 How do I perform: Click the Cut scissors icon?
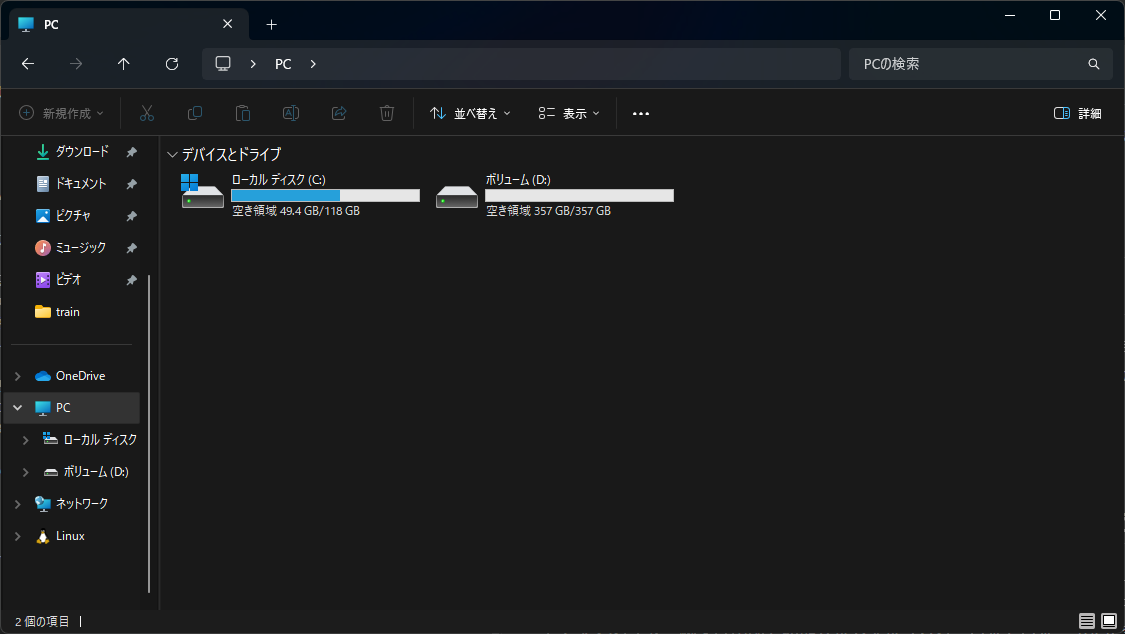[x=146, y=113]
